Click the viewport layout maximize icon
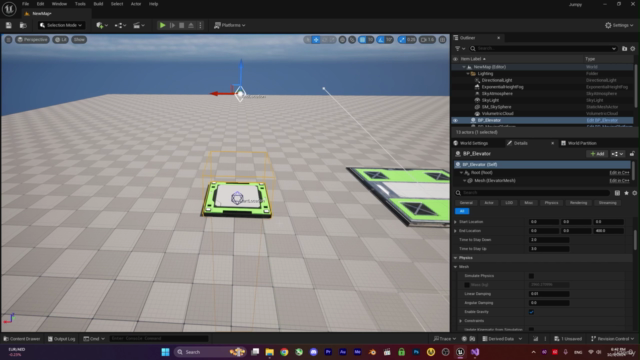The width and height of the screenshot is (640, 360). point(442,40)
